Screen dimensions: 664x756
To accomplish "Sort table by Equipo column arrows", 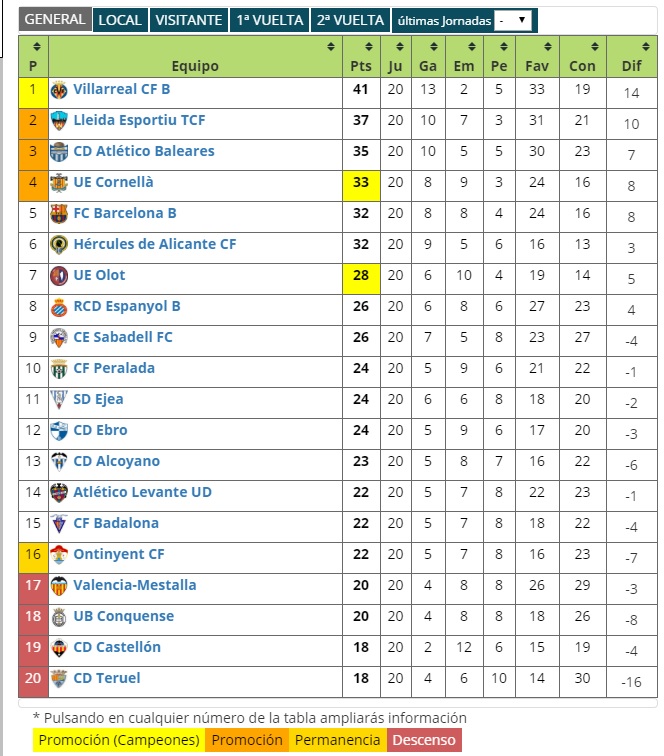I will pyautogui.click(x=331, y=46).
